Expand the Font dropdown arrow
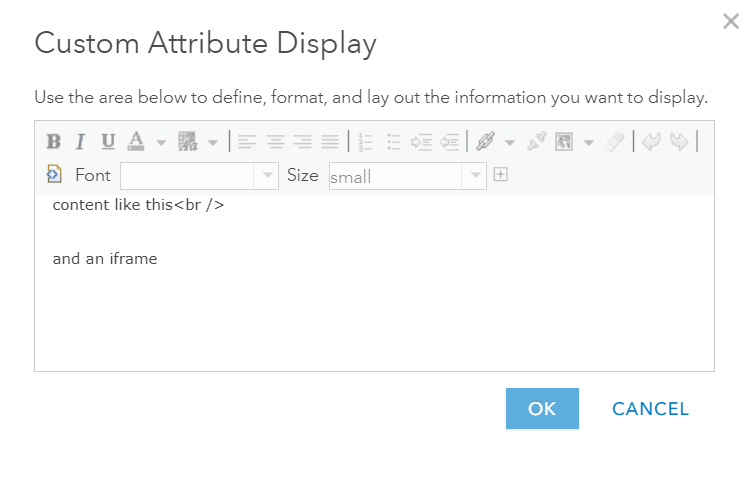The image size is (753, 478). coord(267,176)
